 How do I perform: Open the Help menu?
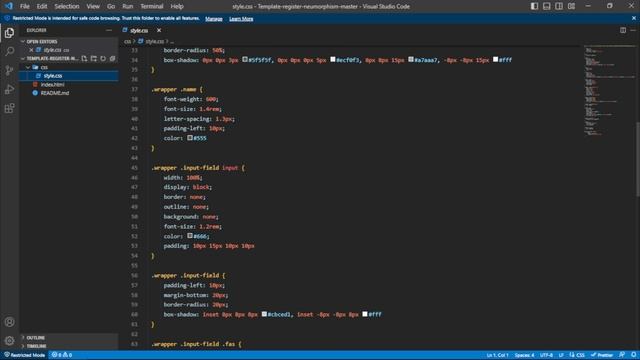click(177, 6)
